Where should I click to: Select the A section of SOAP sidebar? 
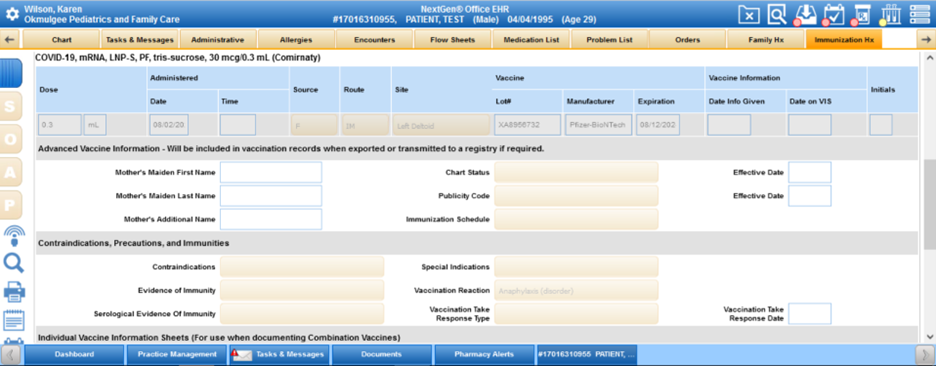(x=11, y=172)
